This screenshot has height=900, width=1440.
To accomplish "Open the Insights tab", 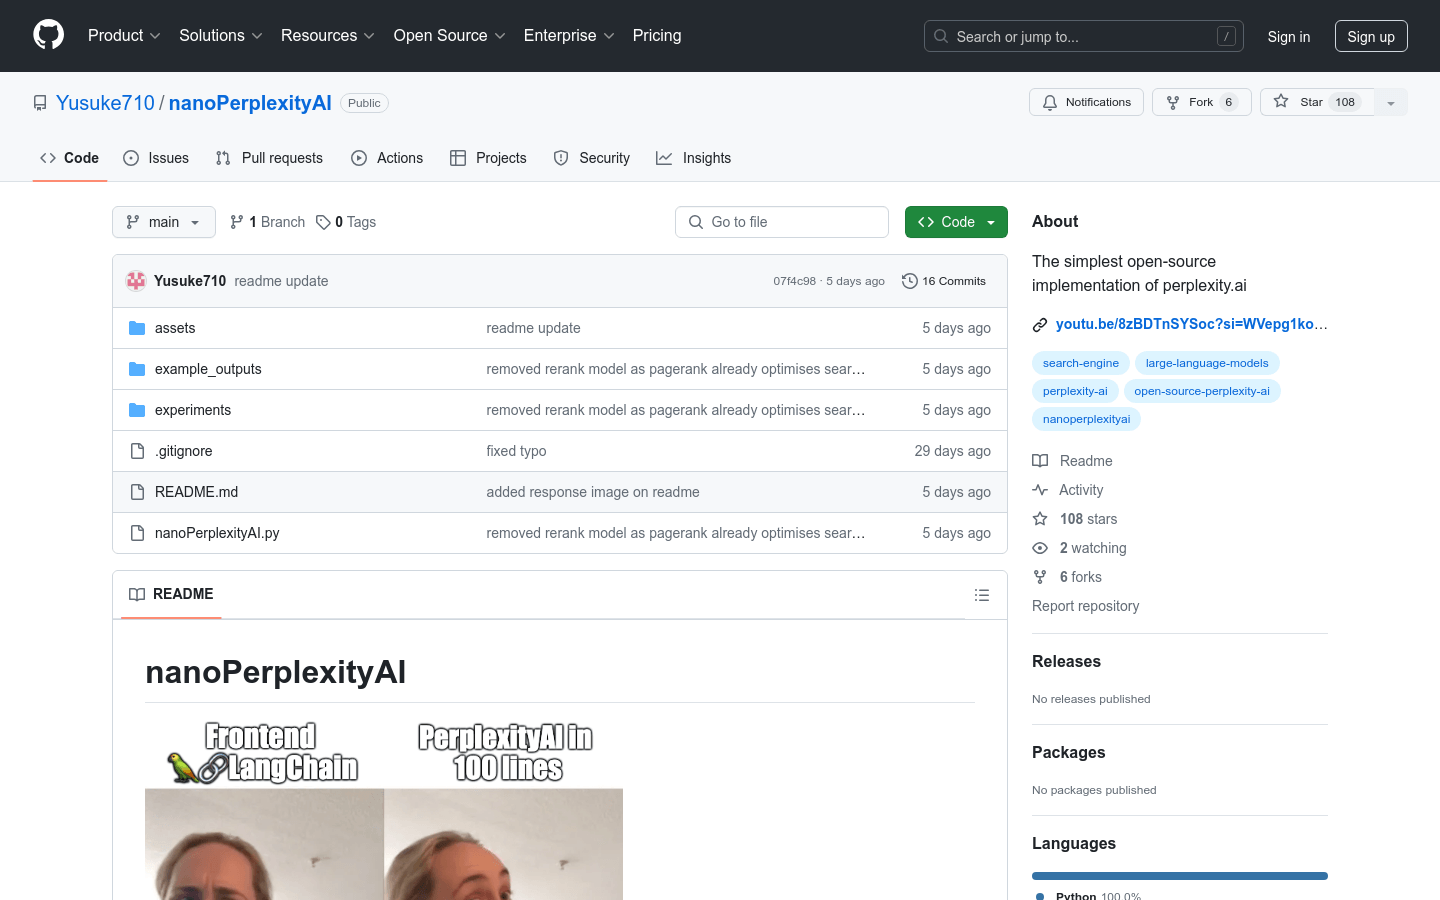I will tap(694, 158).
